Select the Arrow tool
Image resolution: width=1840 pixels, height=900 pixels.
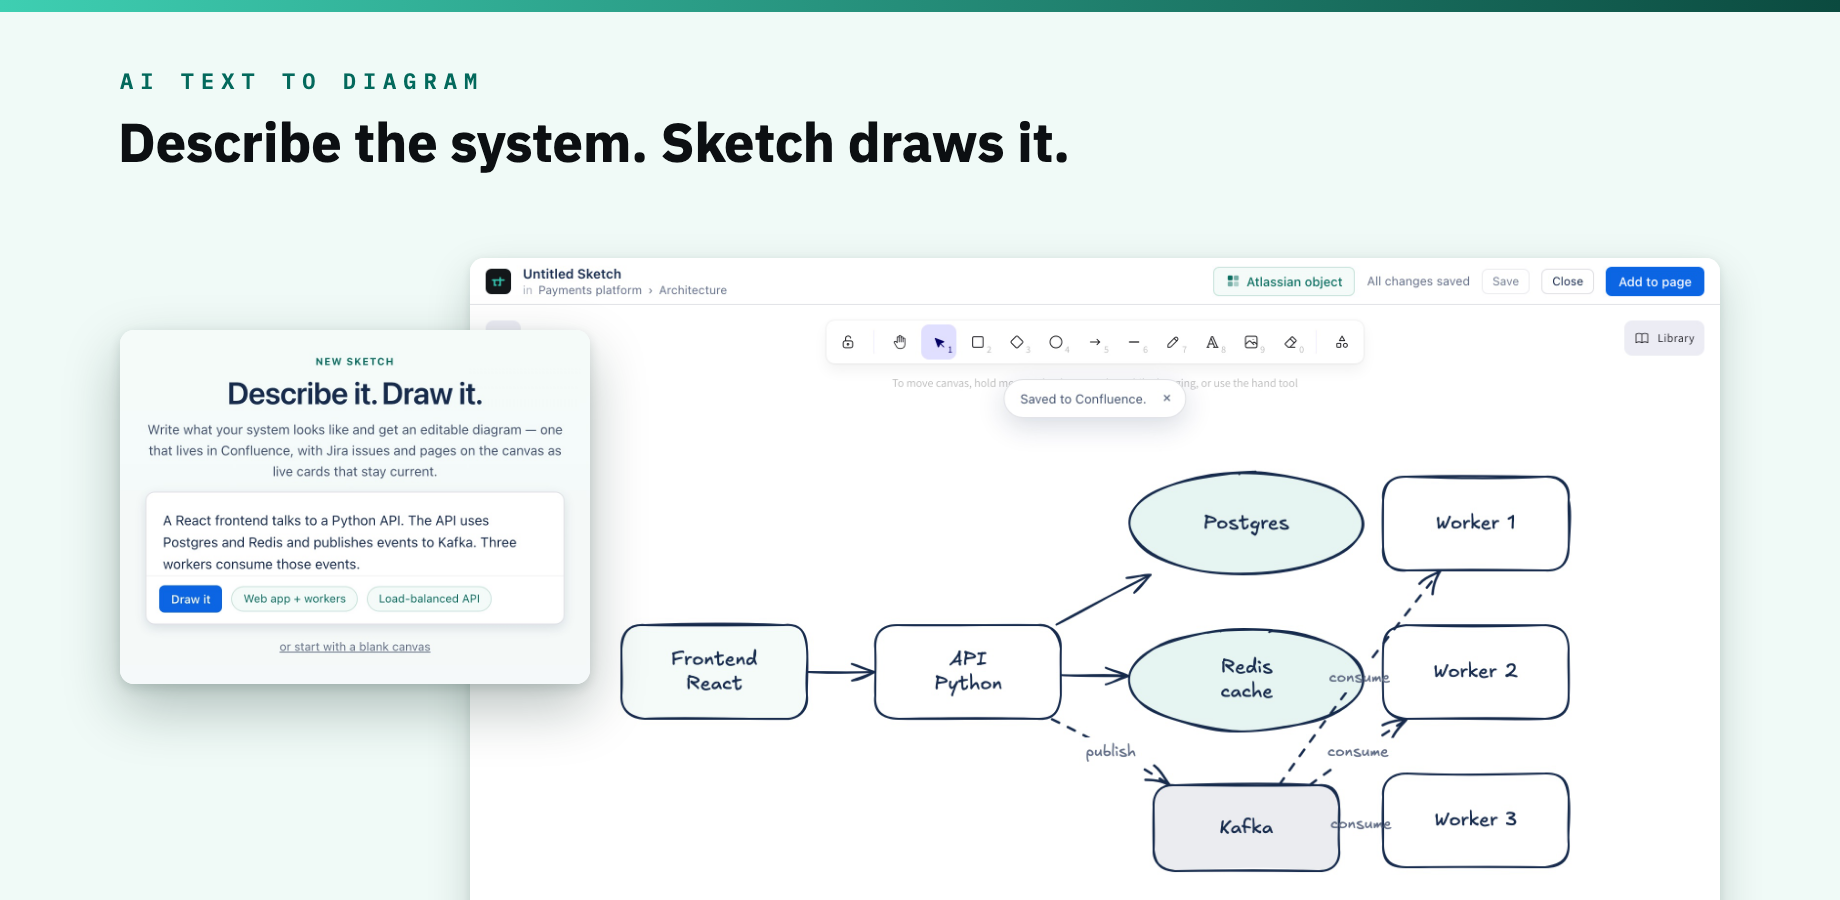[x=1095, y=342]
